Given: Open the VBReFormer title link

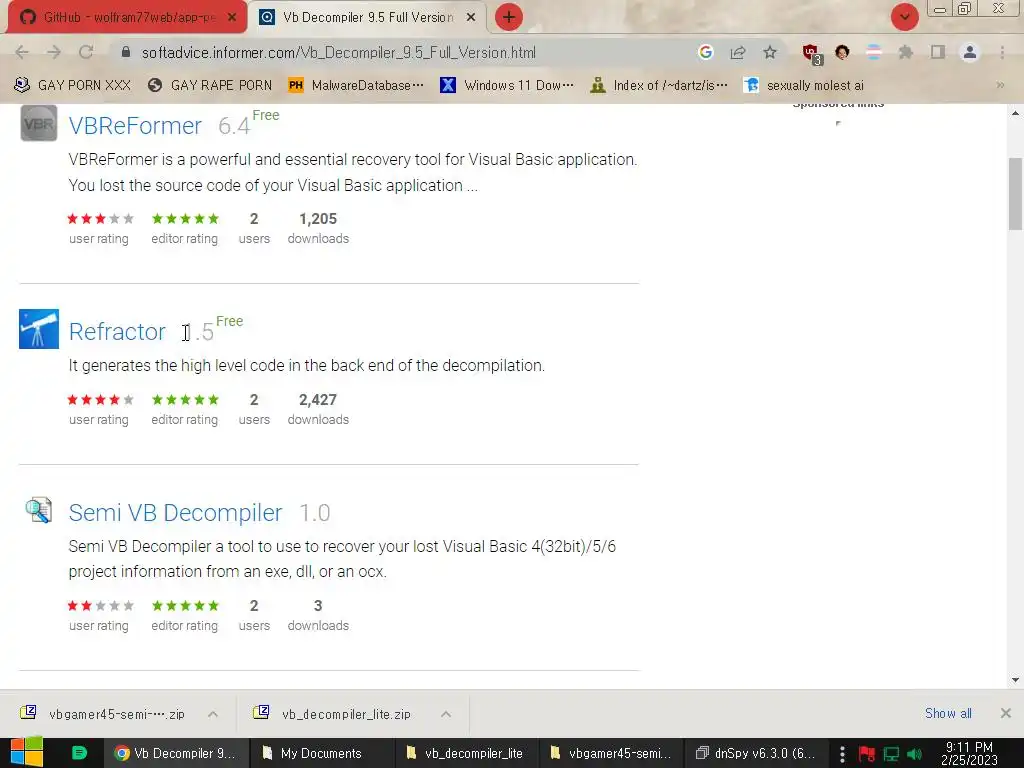Looking at the screenshot, I should click(x=135, y=125).
